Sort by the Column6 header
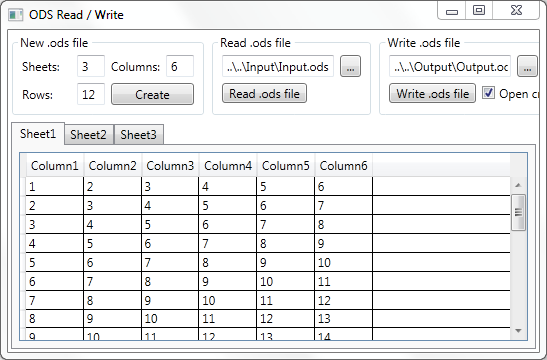Viewport: 547px width, 360px height. (x=344, y=166)
